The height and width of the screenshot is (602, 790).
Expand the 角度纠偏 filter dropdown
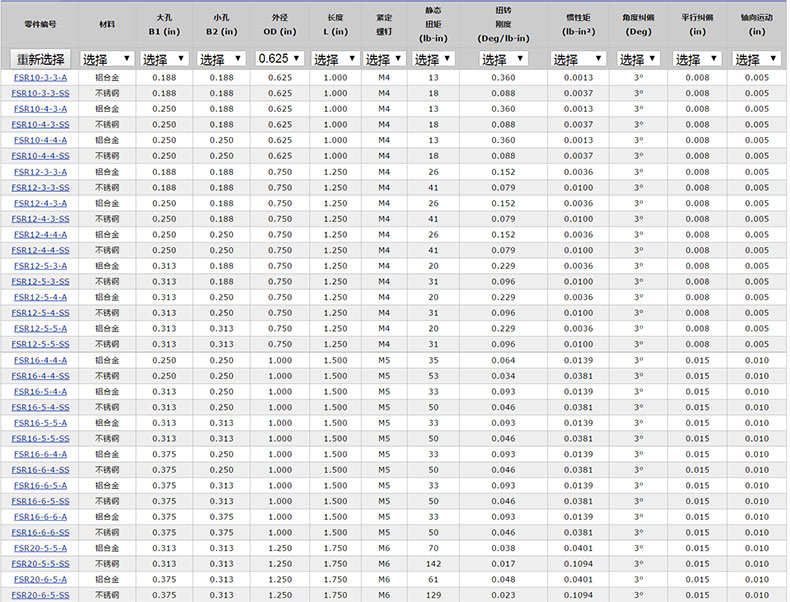pos(638,59)
